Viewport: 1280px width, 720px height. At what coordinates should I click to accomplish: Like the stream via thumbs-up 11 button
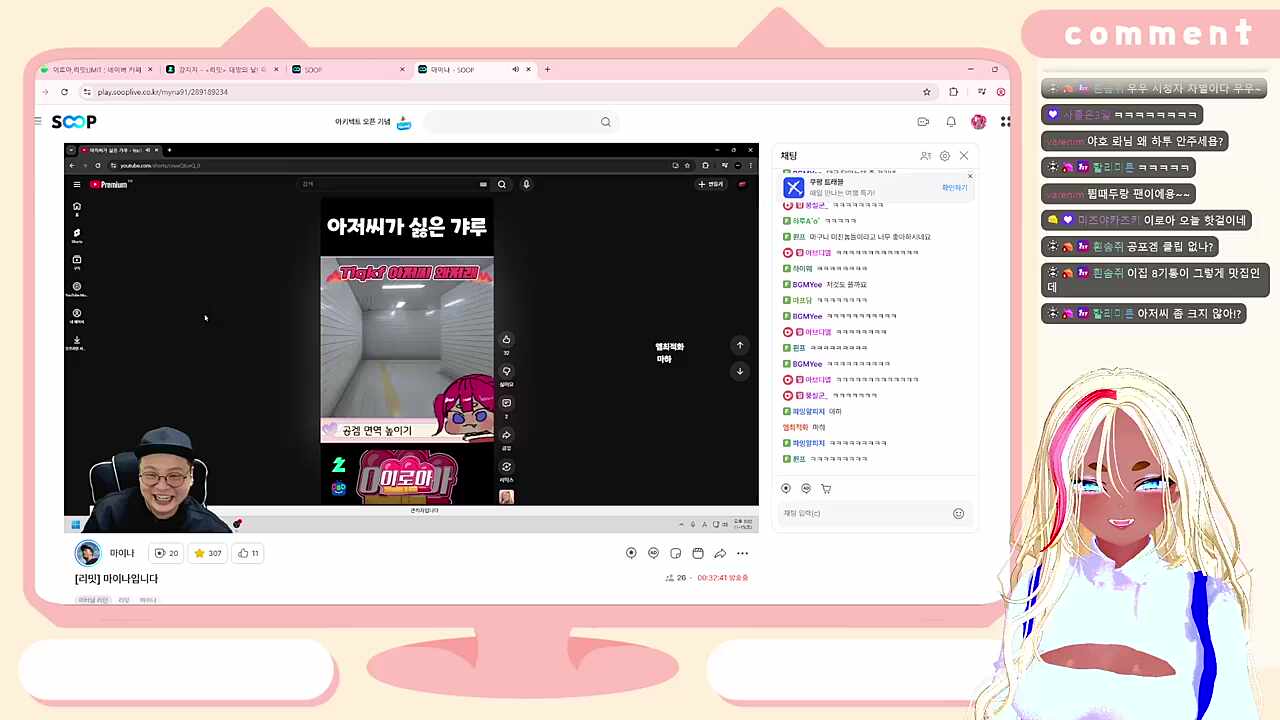click(248, 553)
